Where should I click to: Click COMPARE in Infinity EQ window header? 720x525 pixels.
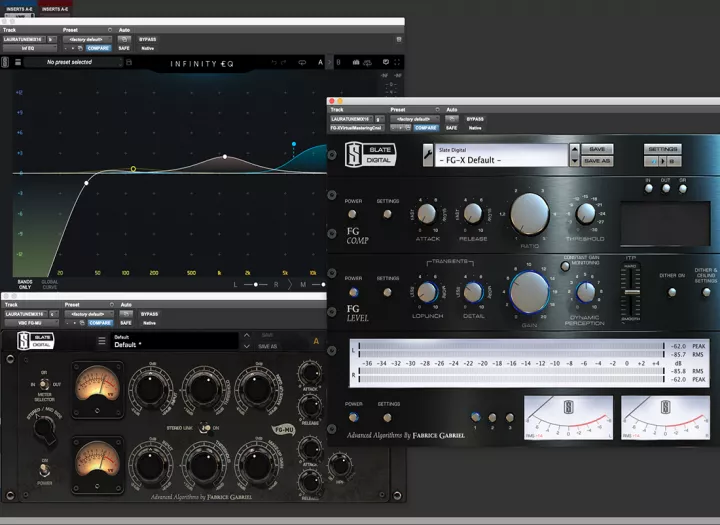click(98, 48)
